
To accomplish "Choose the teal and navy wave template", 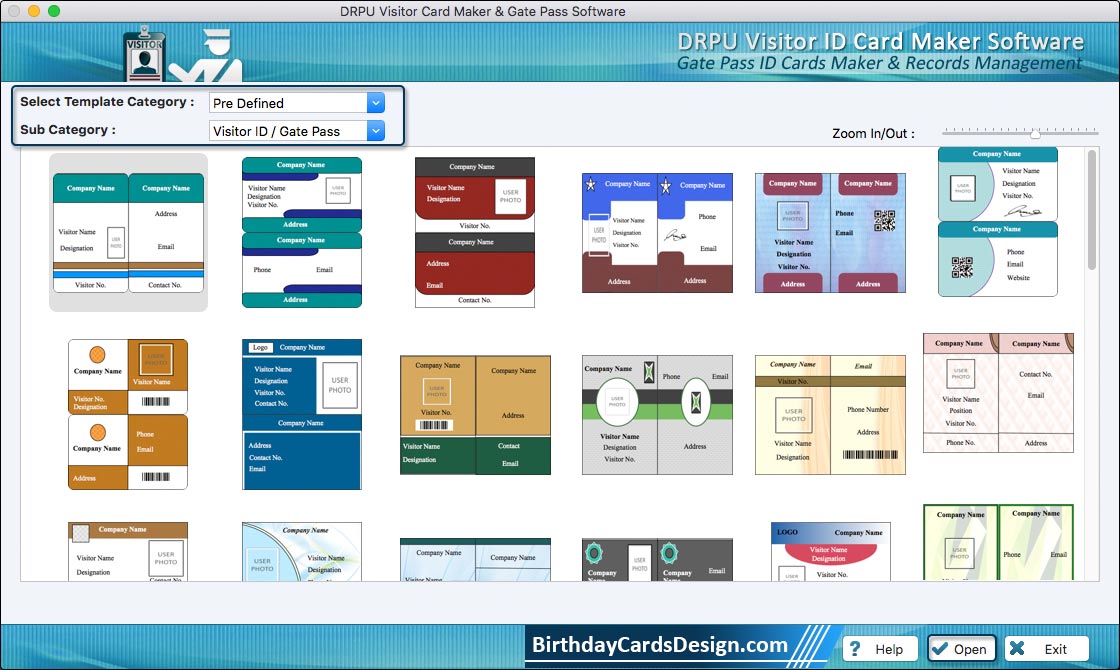I will (x=302, y=232).
